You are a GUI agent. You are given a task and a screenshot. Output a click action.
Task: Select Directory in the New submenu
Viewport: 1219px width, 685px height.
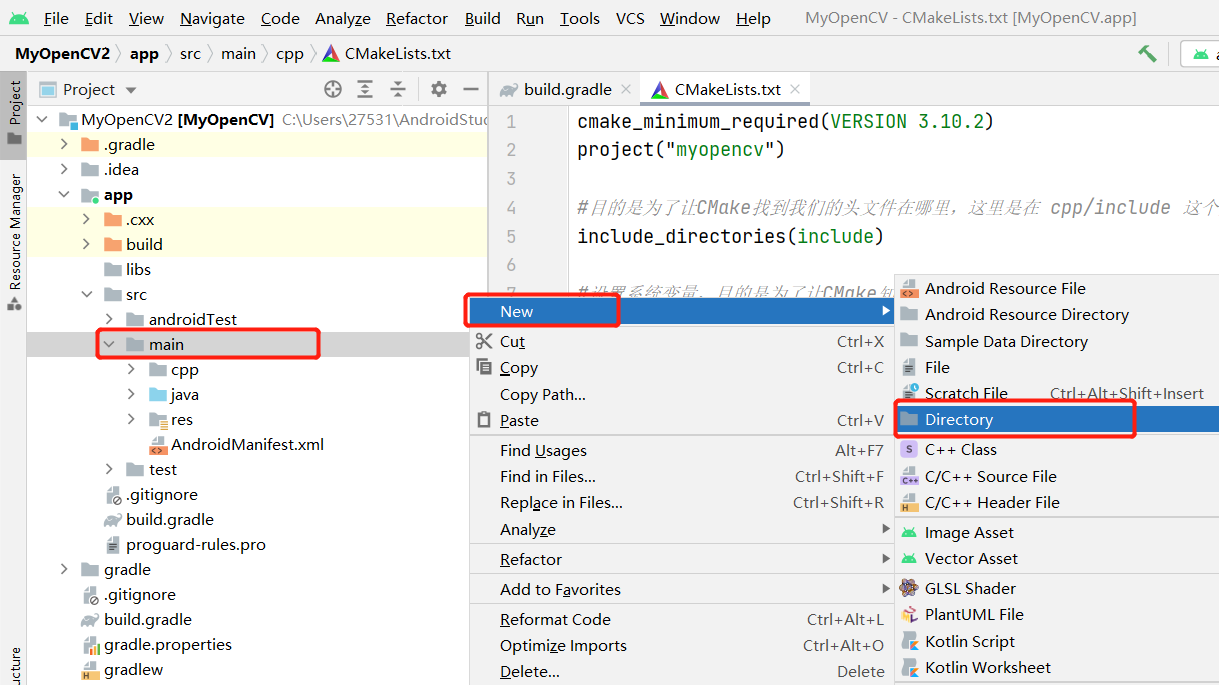[x=1057, y=419]
